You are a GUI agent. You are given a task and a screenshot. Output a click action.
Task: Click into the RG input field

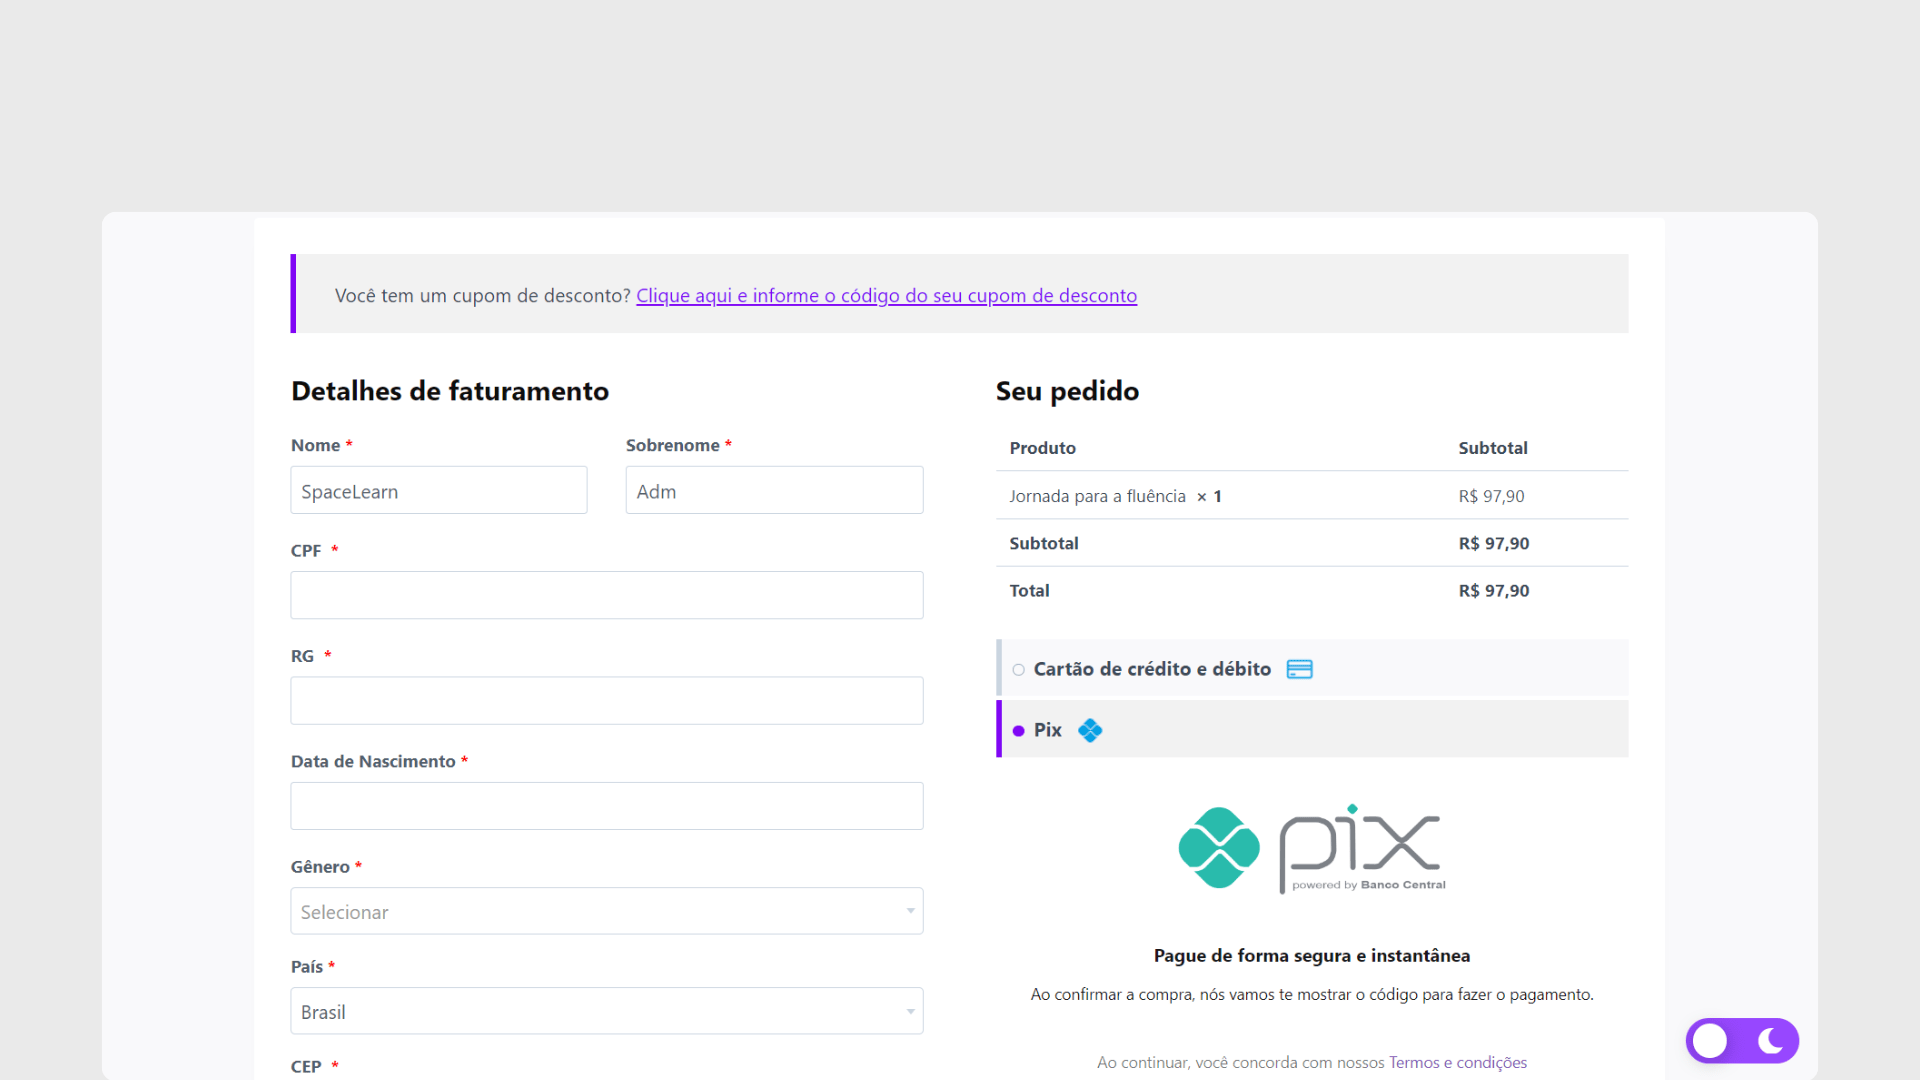tap(607, 701)
